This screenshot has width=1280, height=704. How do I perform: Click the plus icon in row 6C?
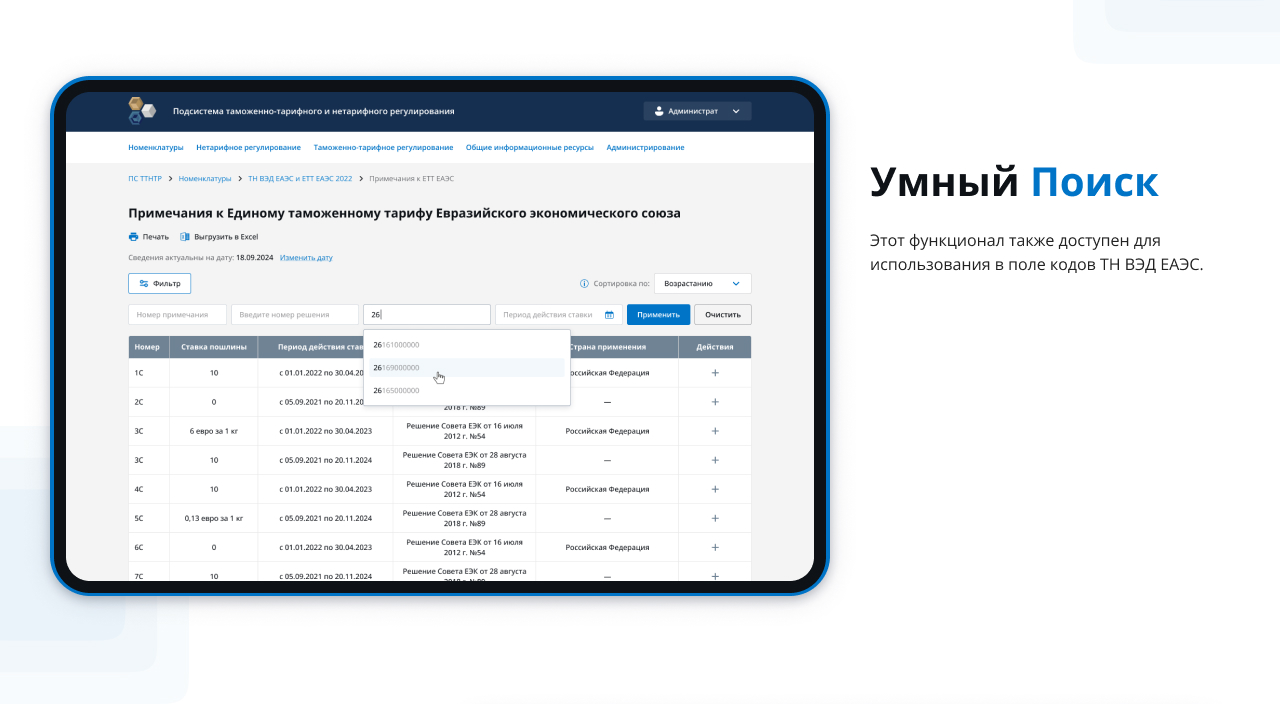(715, 548)
